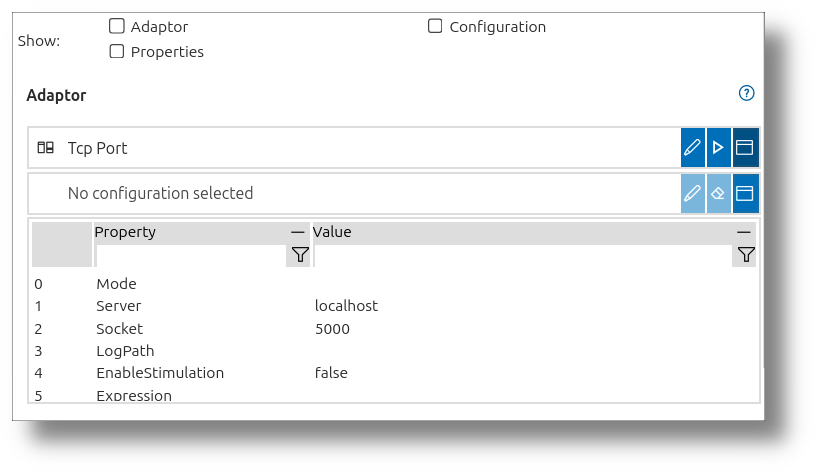Click the eraser icon to clear configuration
817x473 pixels.
(x=719, y=194)
